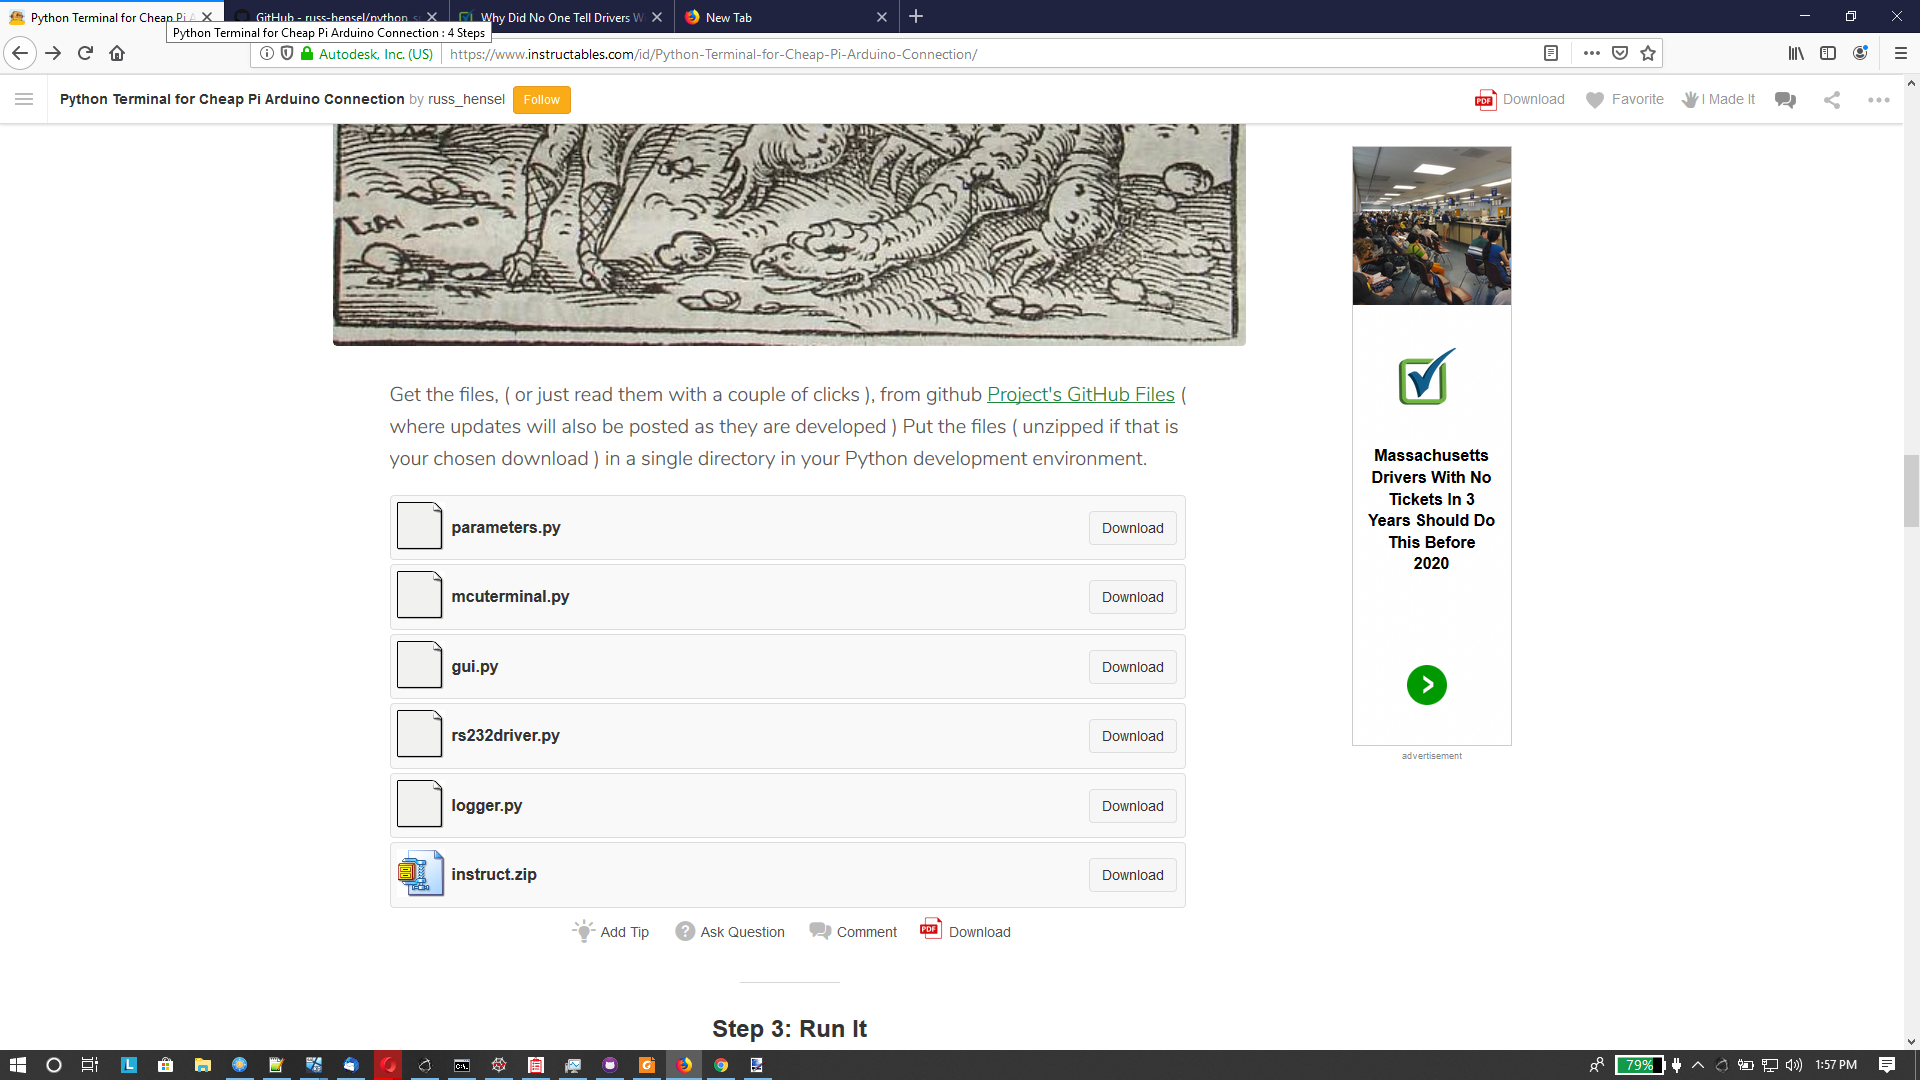Bookmark page with star icon

click(1648, 54)
